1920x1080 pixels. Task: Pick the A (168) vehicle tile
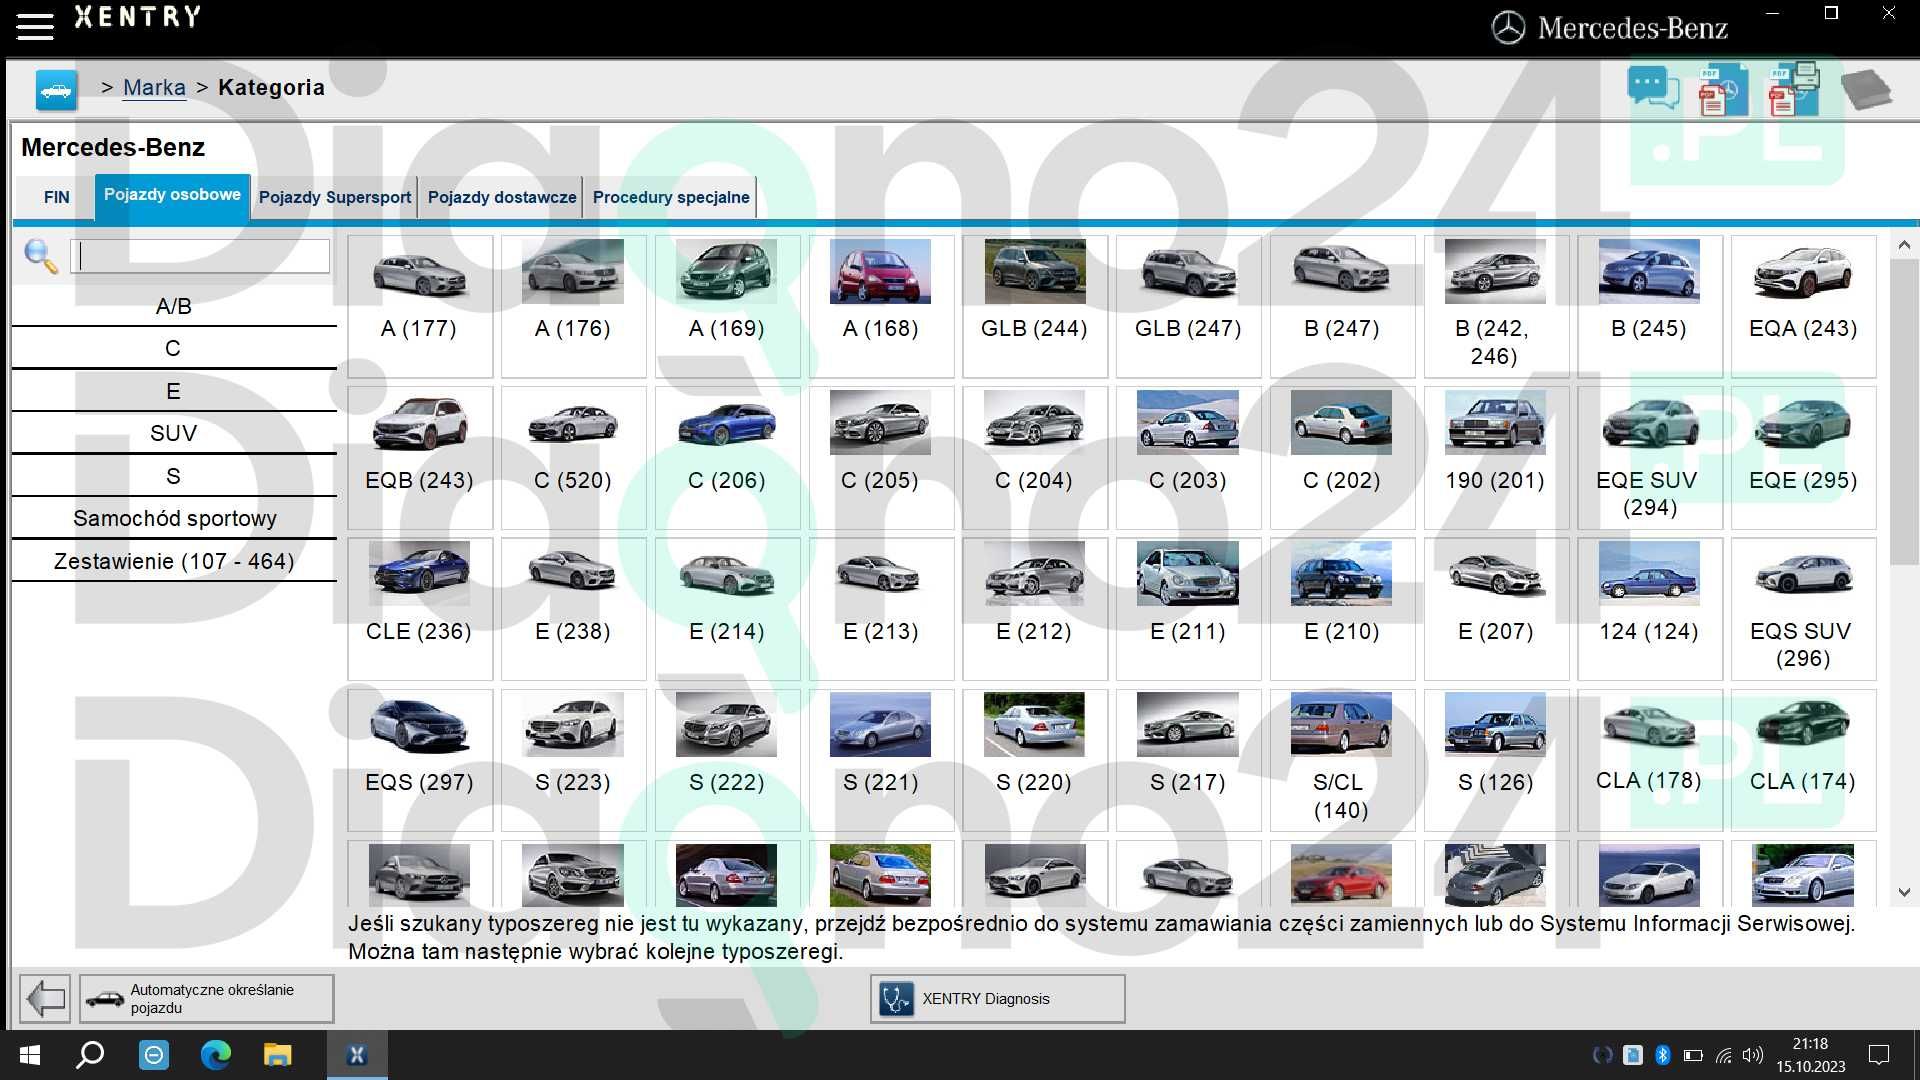[880, 306]
